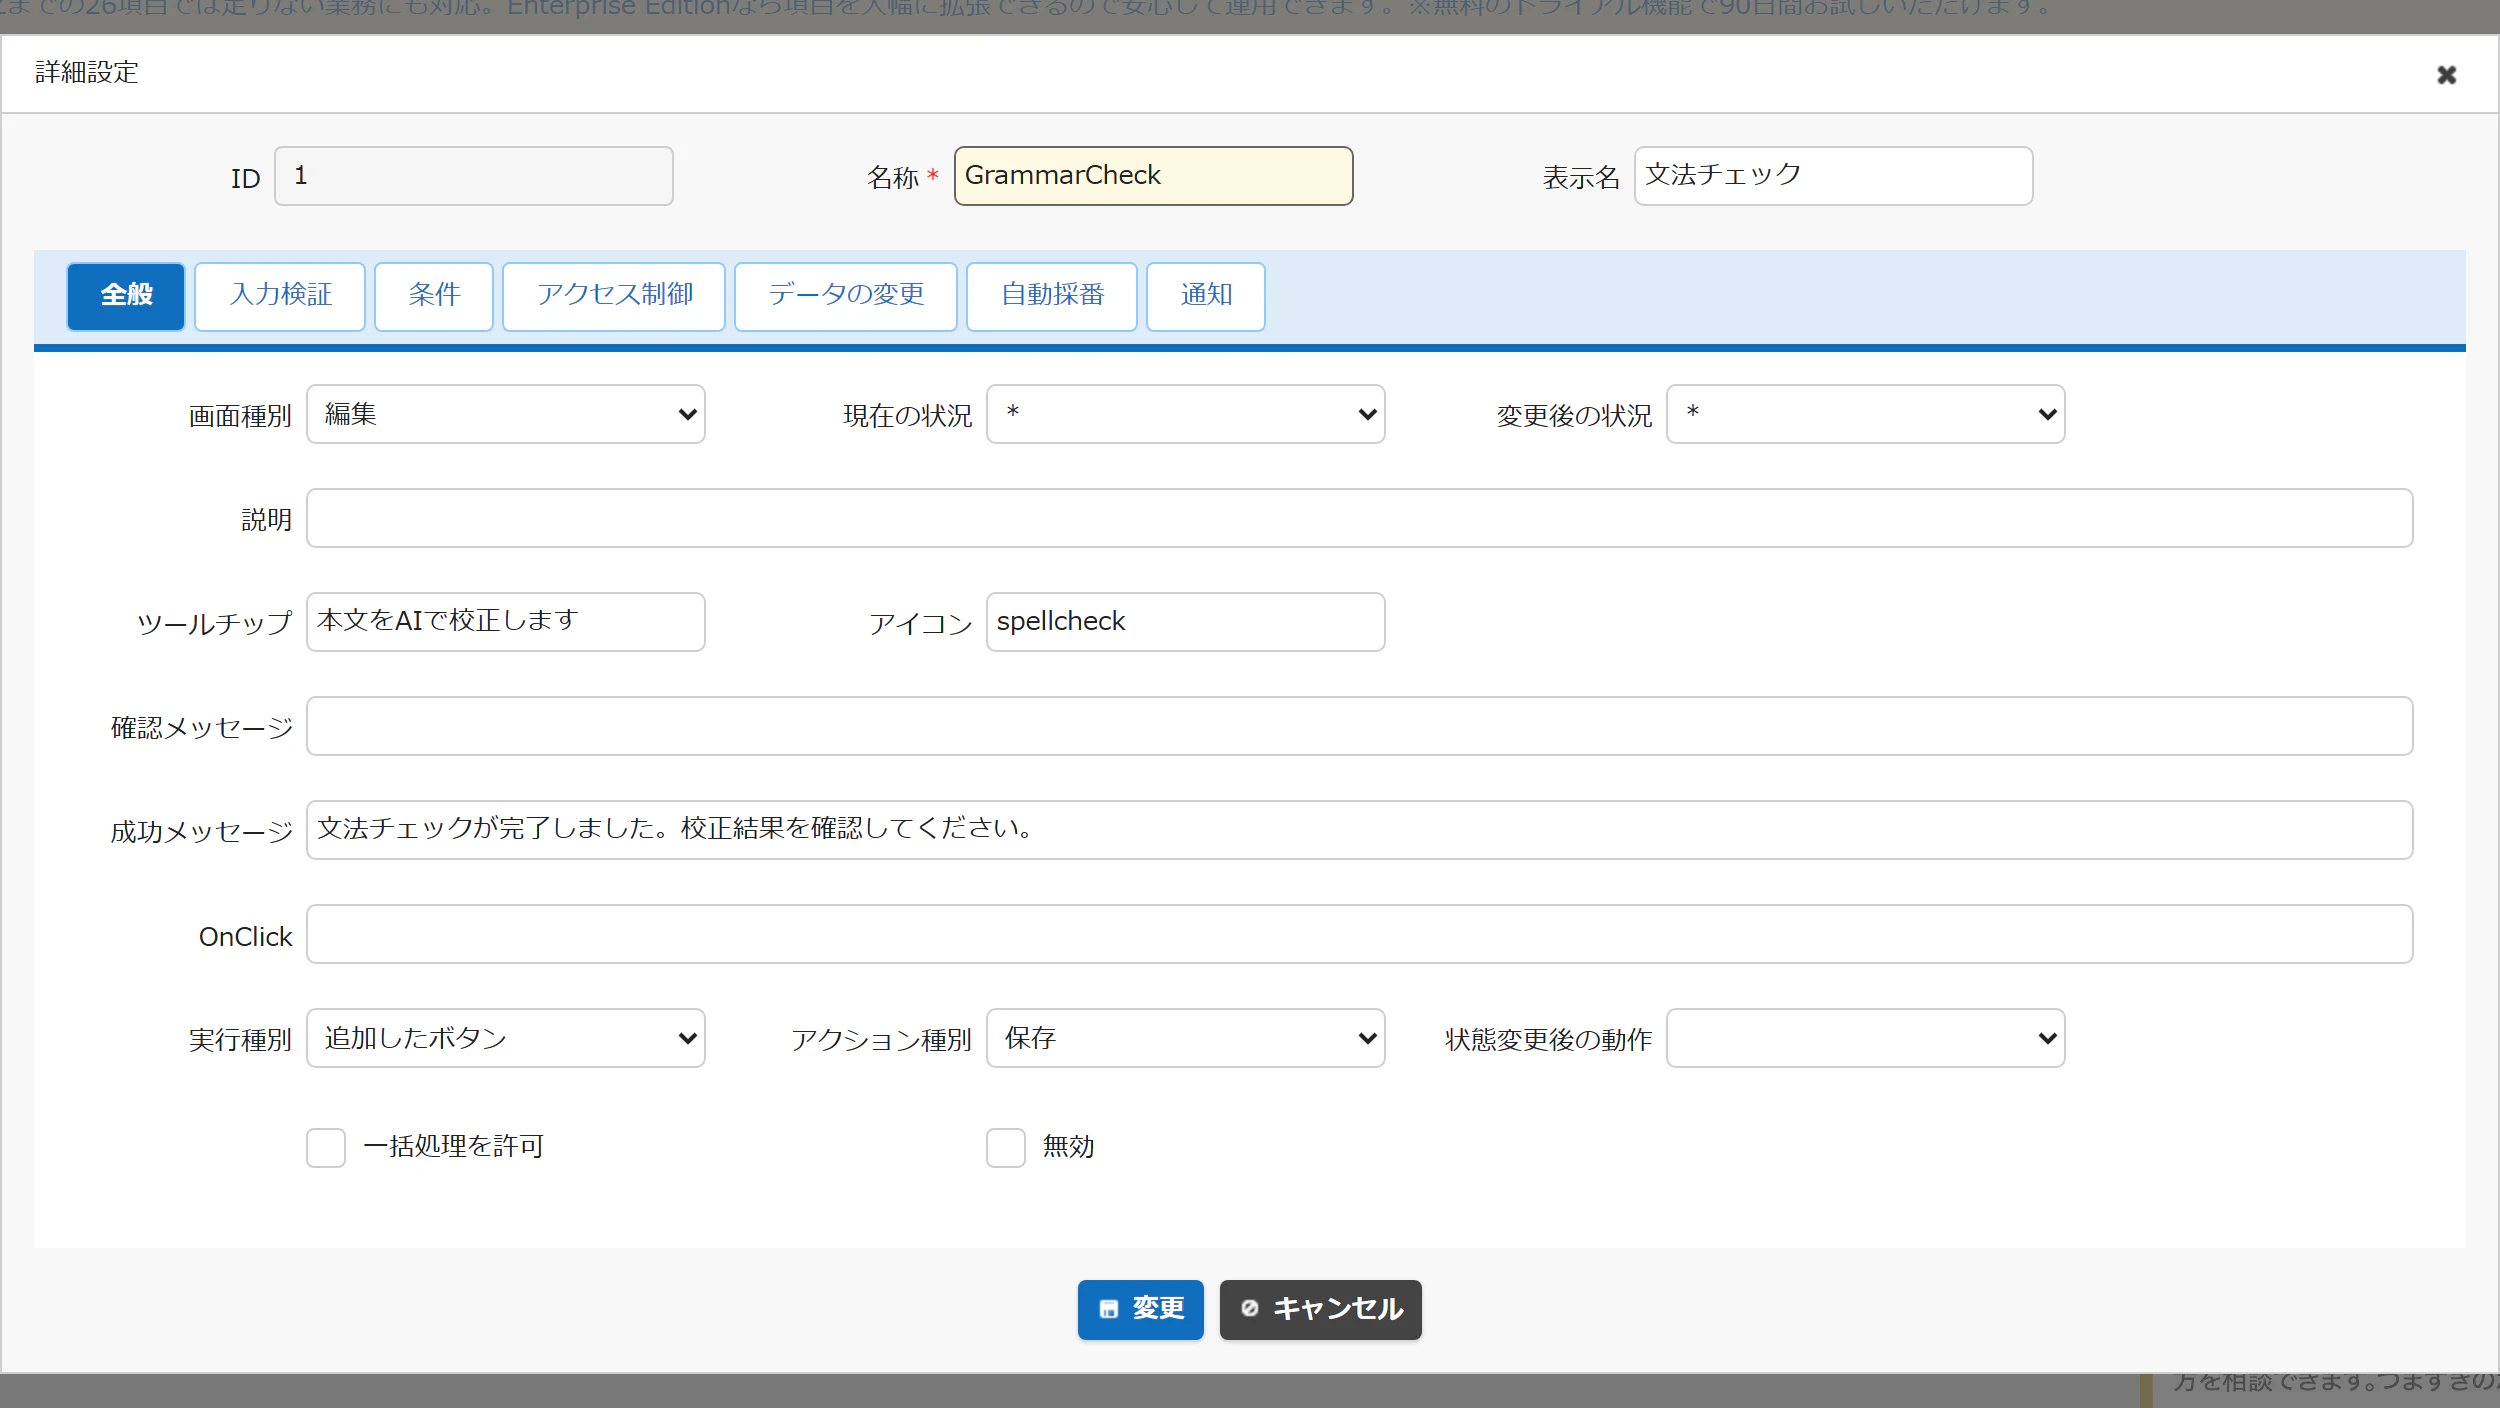The height and width of the screenshot is (1408, 2500).
Task: Click the 確認メッセージ input field
Action: click(x=1360, y=726)
